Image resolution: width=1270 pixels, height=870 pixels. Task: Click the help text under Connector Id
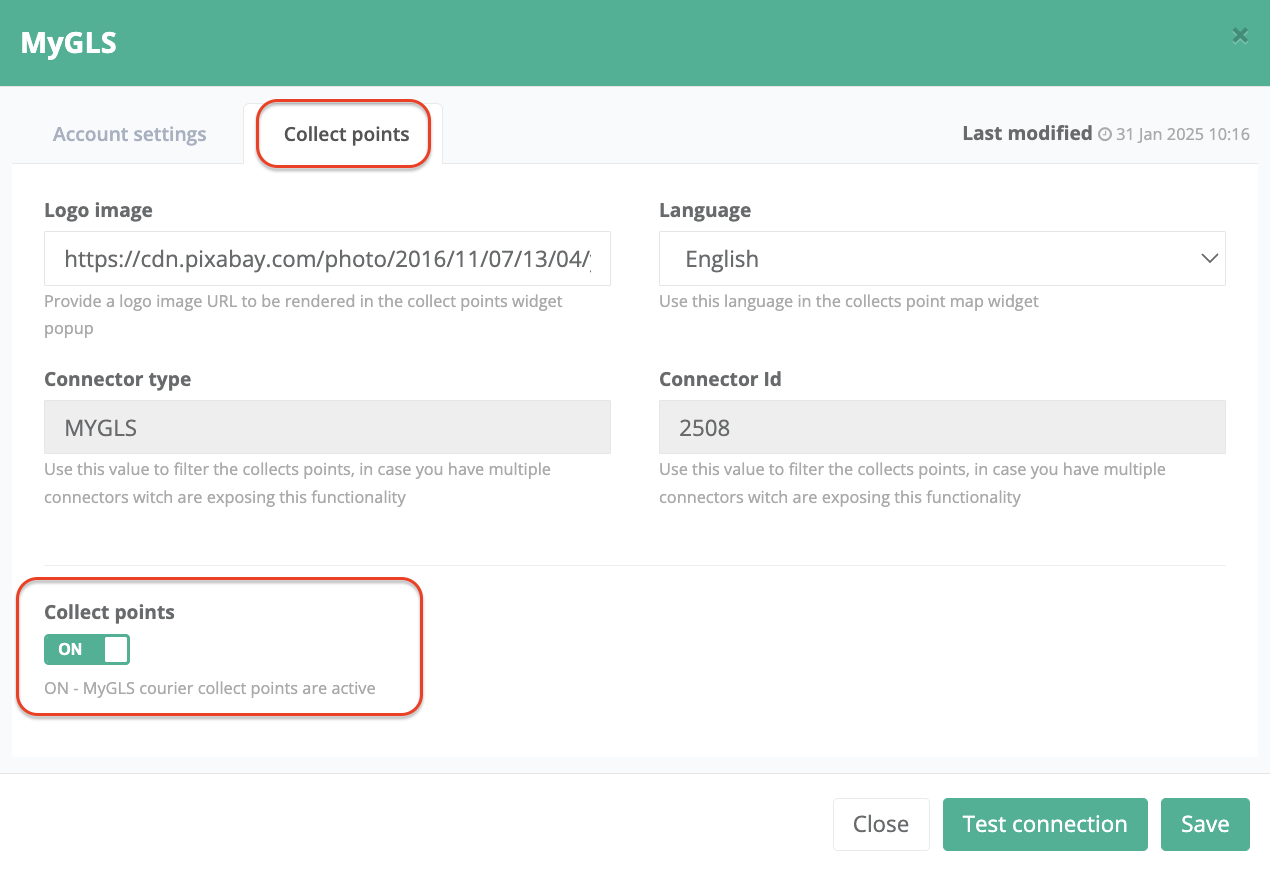(x=912, y=483)
